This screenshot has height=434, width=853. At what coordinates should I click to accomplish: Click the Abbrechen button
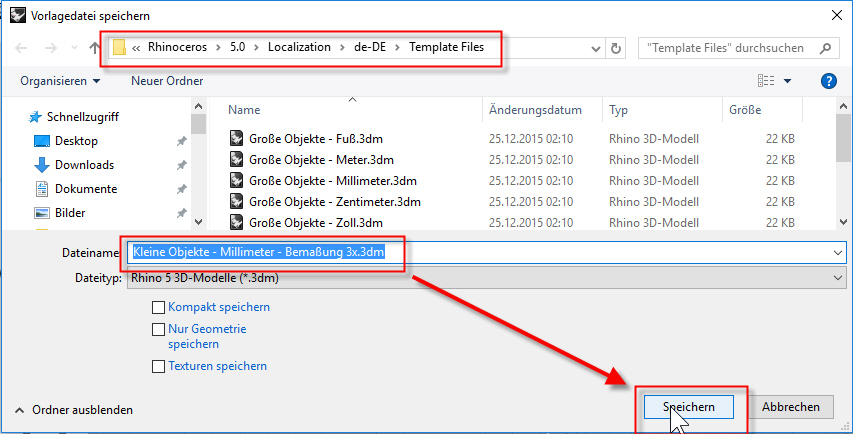click(x=791, y=407)
